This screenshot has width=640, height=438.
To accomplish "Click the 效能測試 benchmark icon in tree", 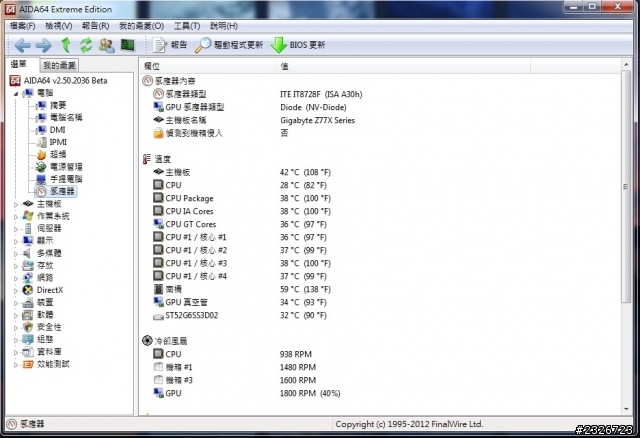I will pyautogui.click(x=28, y=364).
